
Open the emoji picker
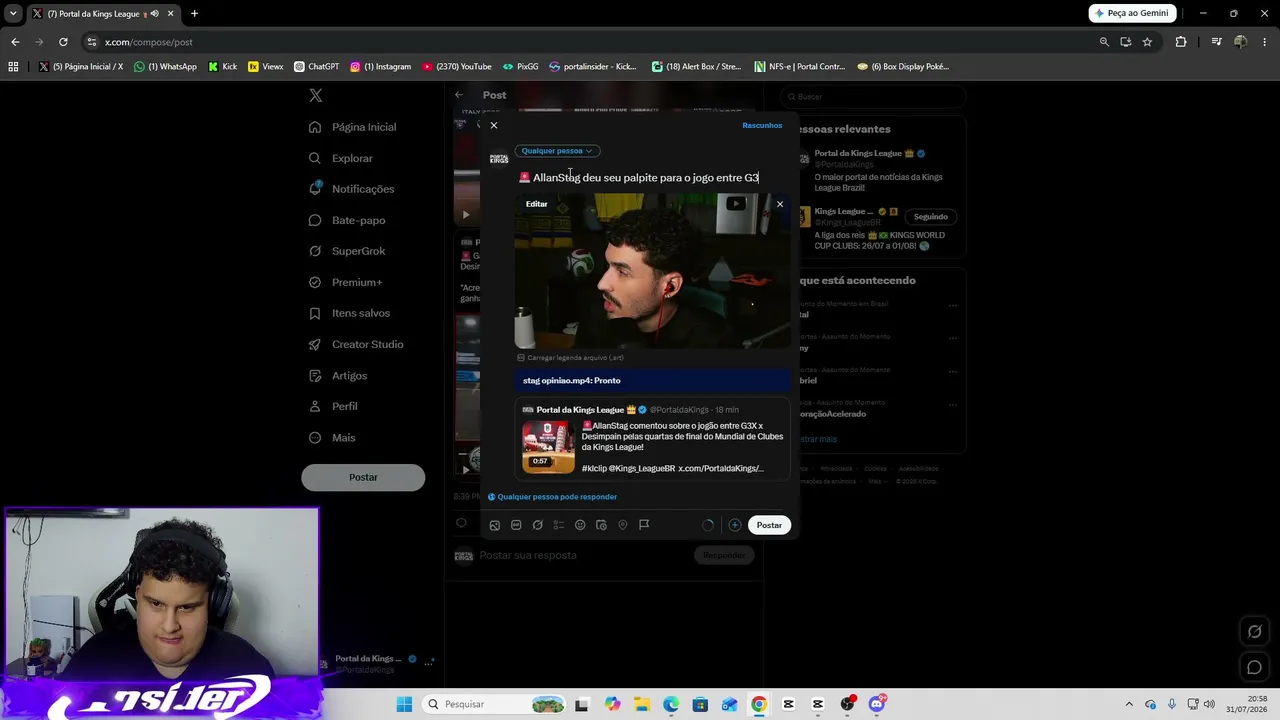point(580,525)
